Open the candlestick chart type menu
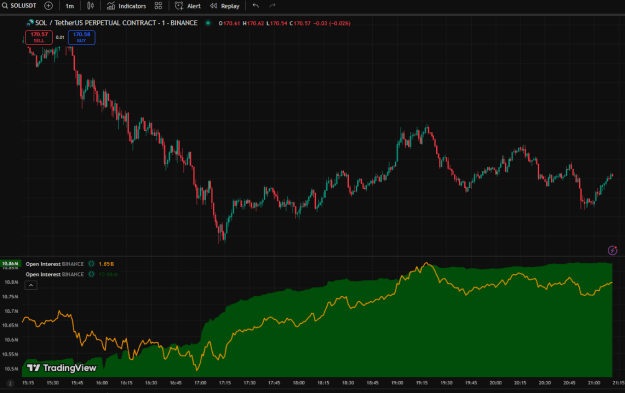 90,6
